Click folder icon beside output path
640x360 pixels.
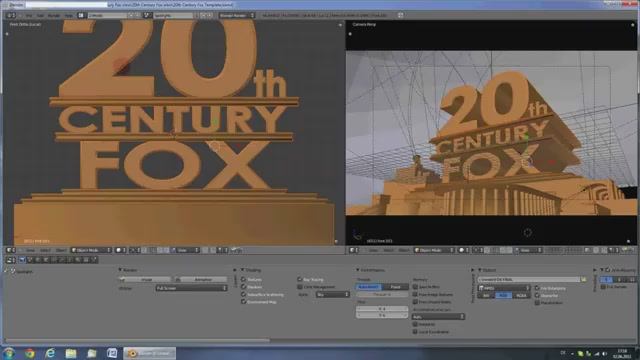point(583,280)
